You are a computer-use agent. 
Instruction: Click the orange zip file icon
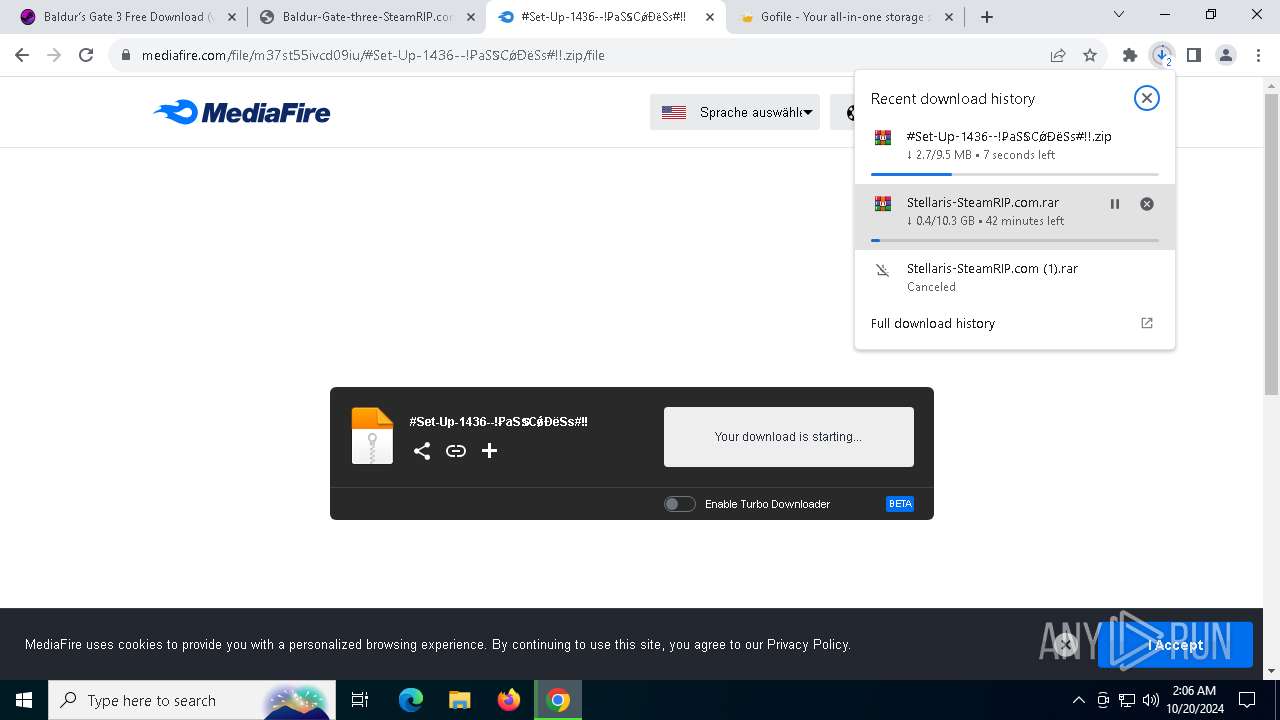pos(372,436)
